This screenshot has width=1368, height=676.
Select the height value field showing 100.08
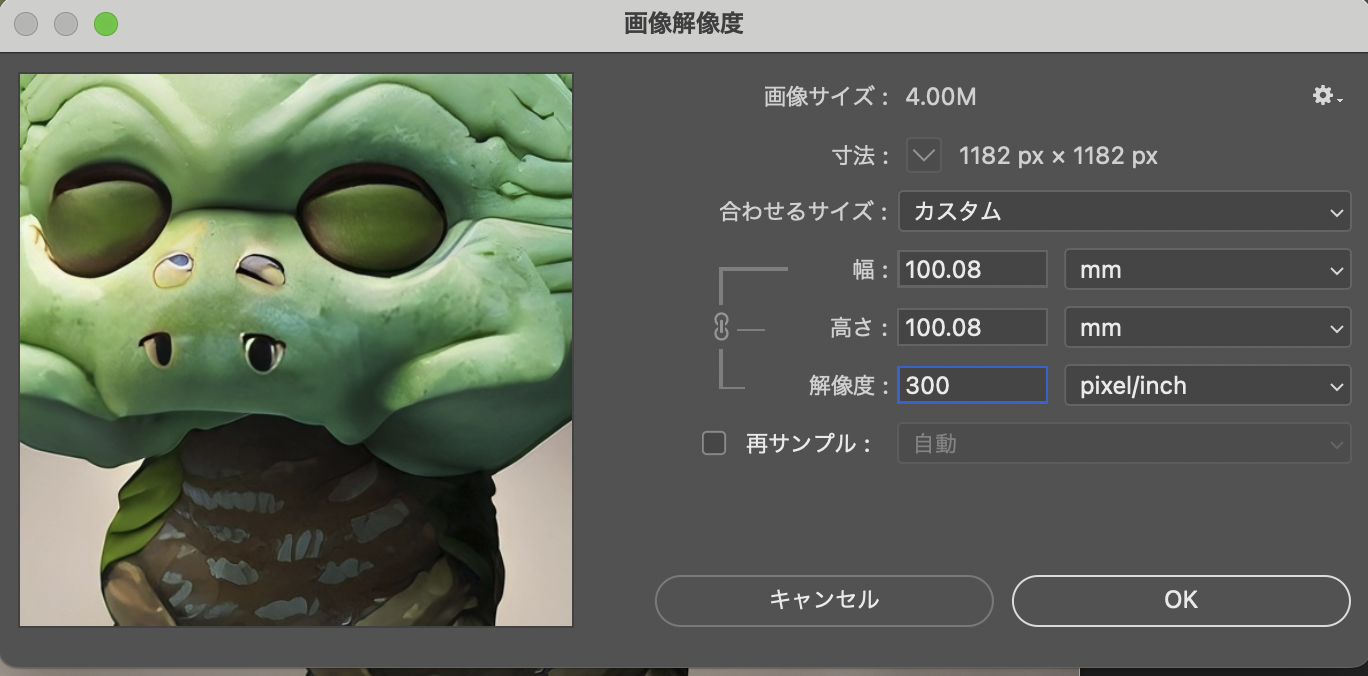click(x=971, y=327)
